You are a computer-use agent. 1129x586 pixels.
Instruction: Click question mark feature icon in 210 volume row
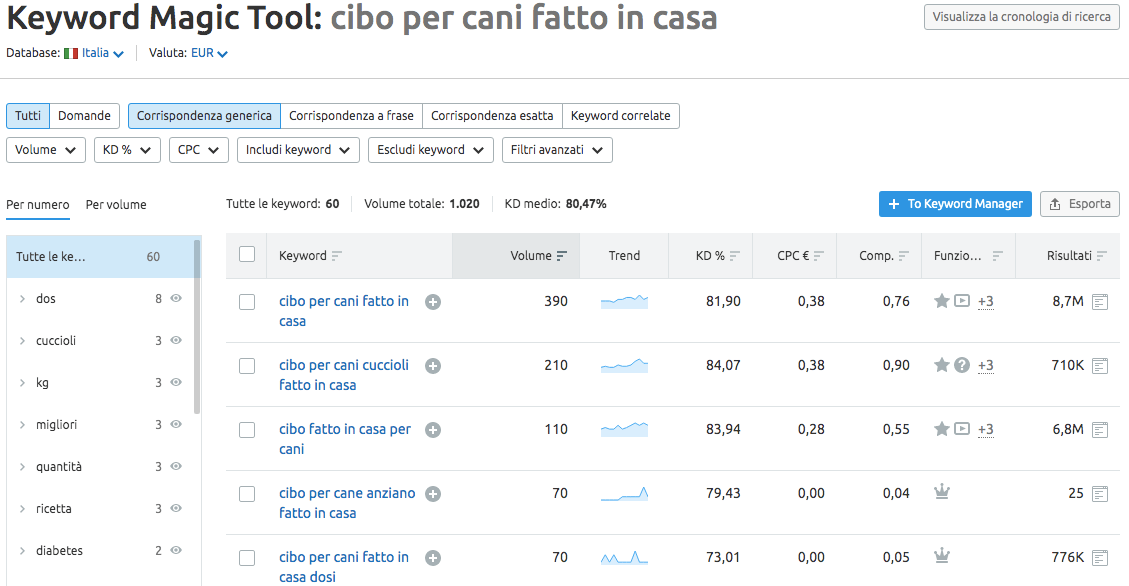(962, 365)
